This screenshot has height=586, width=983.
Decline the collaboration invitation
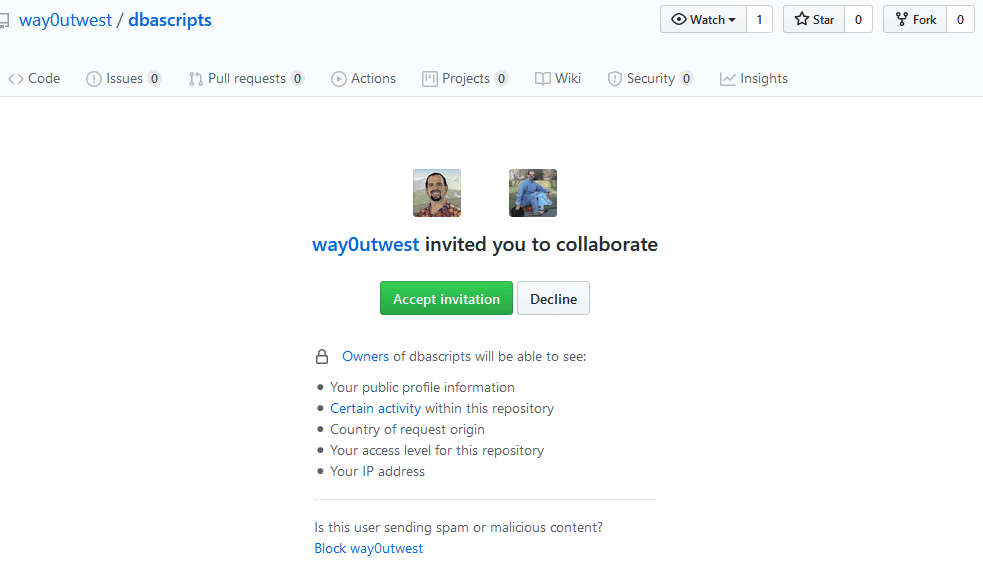554,298
